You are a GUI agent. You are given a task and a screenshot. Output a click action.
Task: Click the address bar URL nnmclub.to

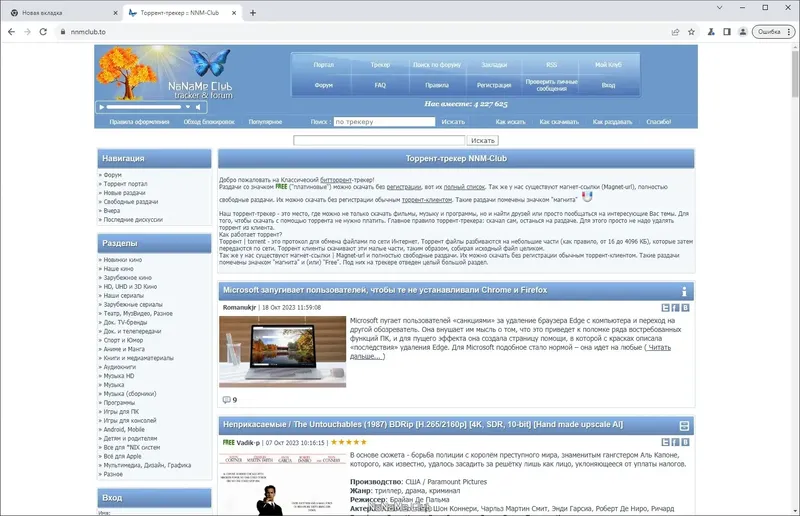88,32
